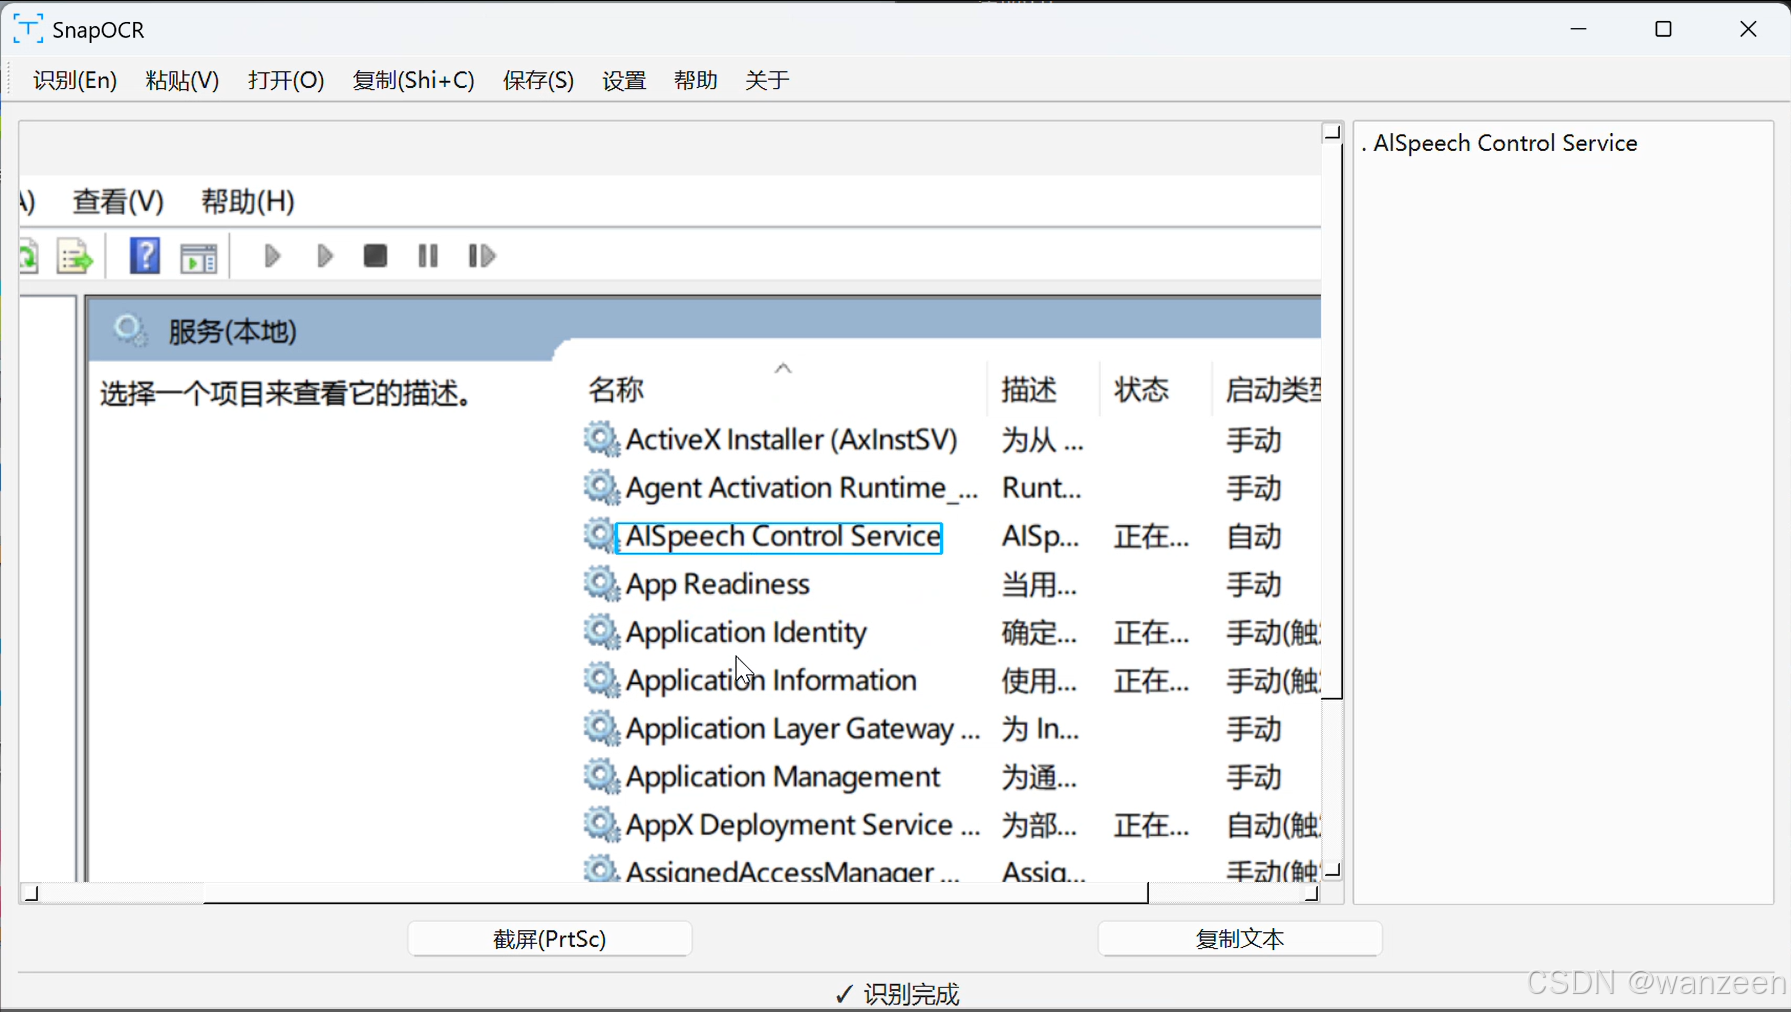
Task: Click SnapOCR app logo icon
Action: pyautogui.click(x=27, y=29)
